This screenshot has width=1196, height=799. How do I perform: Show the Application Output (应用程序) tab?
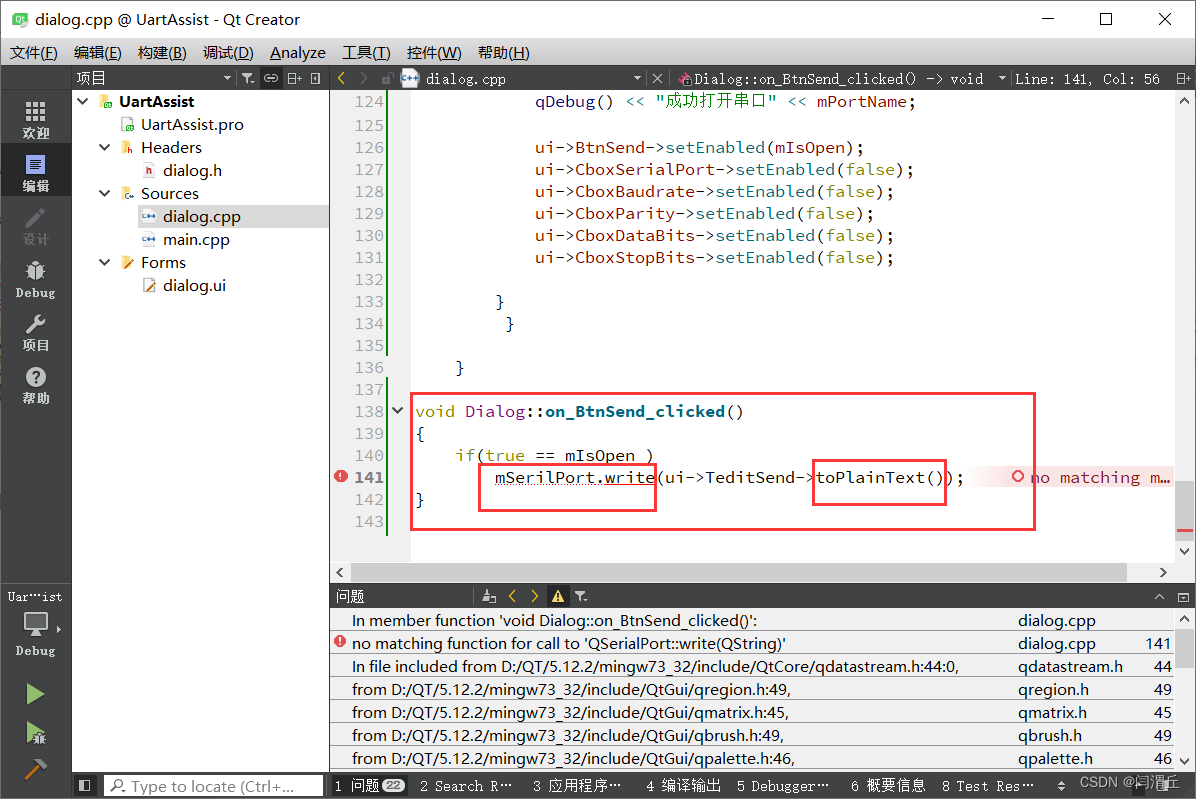(577, 785)
